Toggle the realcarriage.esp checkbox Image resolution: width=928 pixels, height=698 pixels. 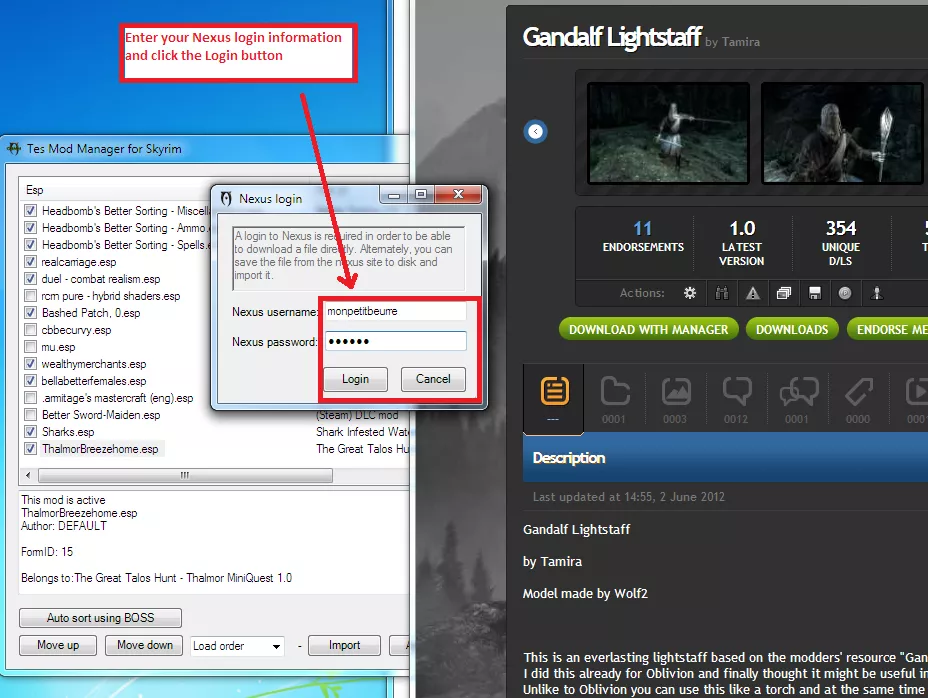click(x=30, y=262)
